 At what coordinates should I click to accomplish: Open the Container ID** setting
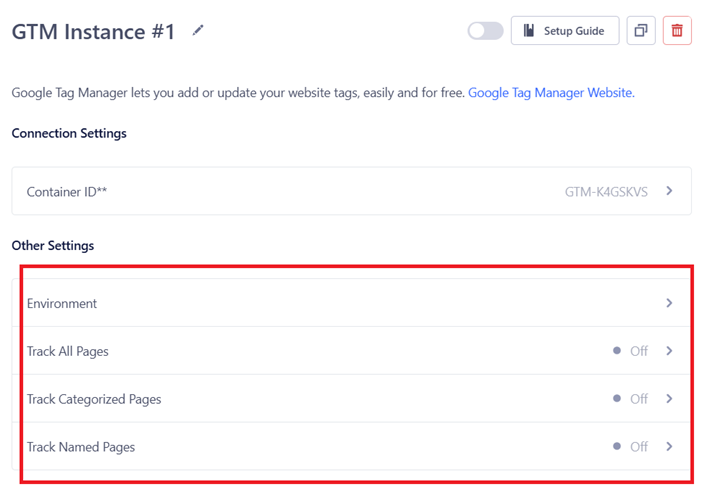click(352, 191)
